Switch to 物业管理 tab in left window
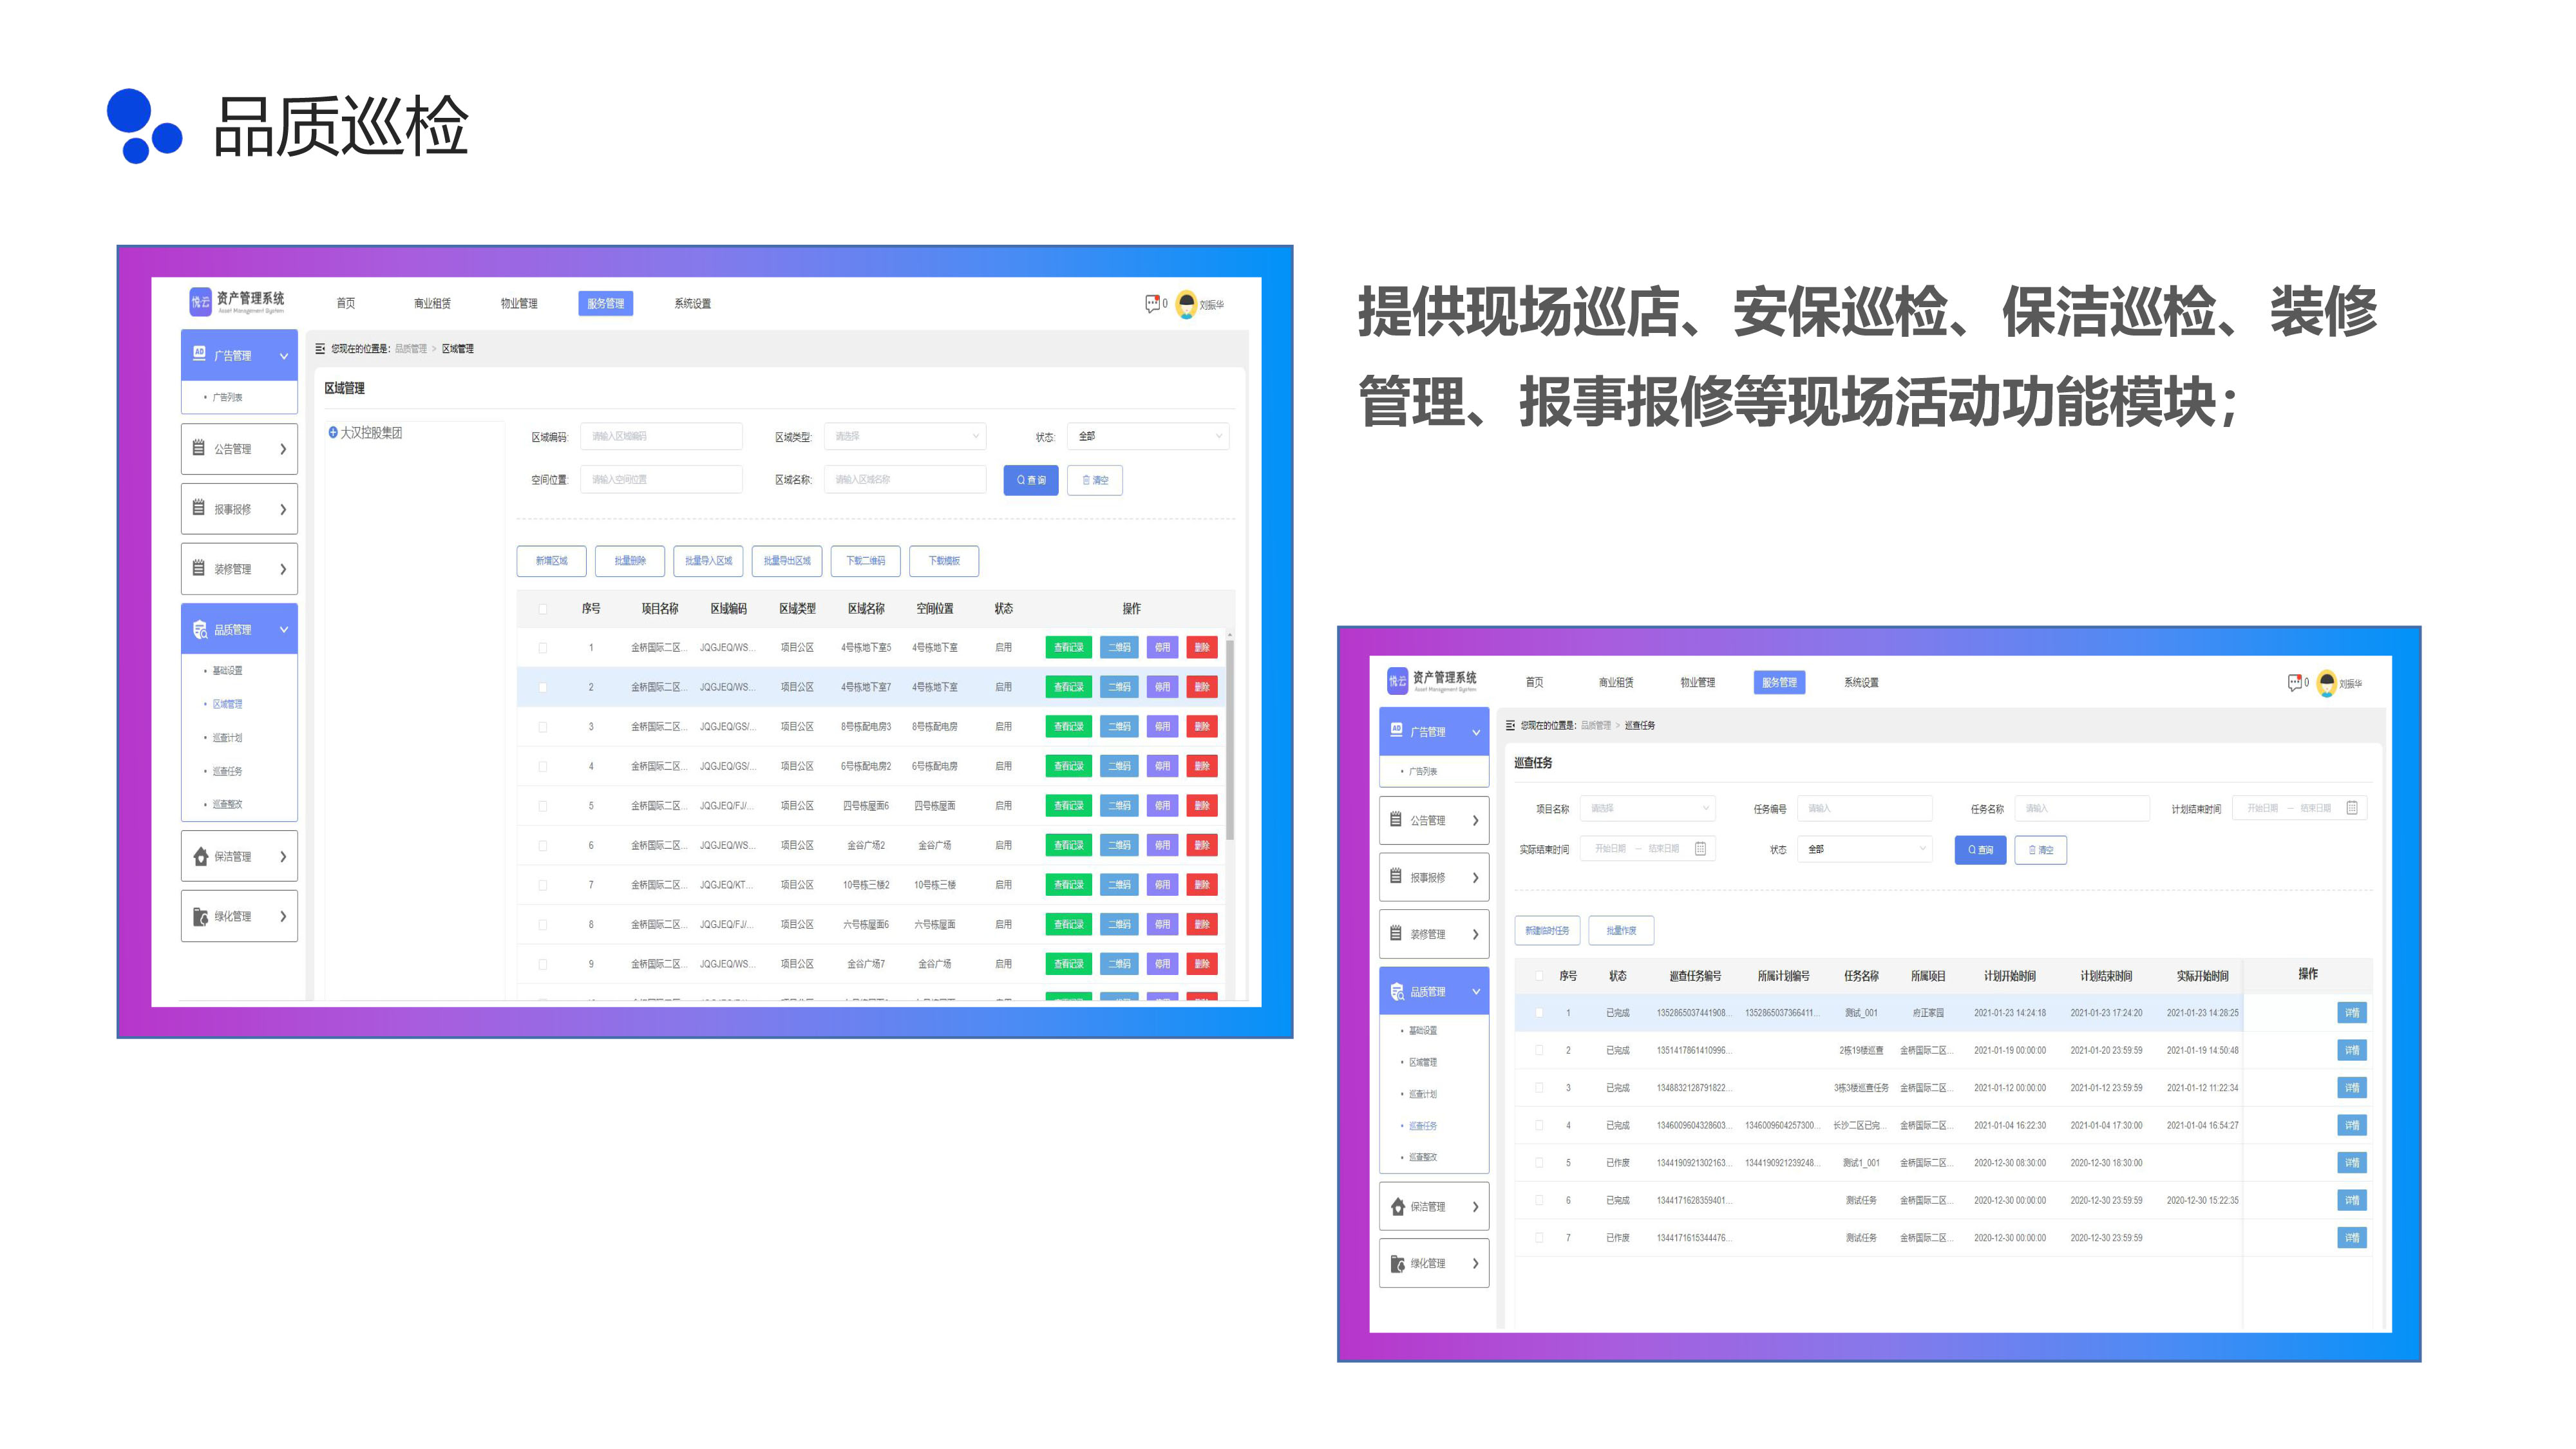The height and width of the screenshot is (1449, 2576). [519, 303]
